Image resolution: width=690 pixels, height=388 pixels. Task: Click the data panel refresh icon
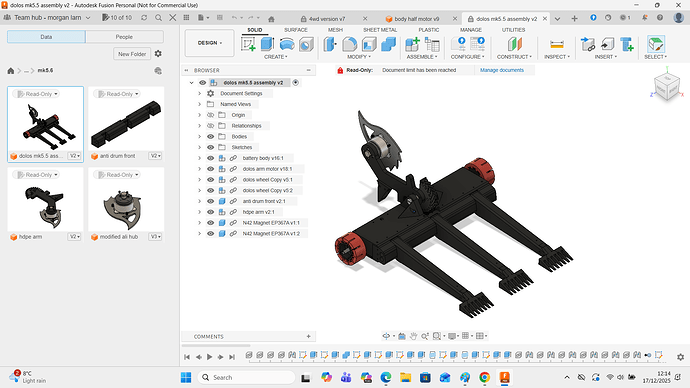tap(144, 18)
